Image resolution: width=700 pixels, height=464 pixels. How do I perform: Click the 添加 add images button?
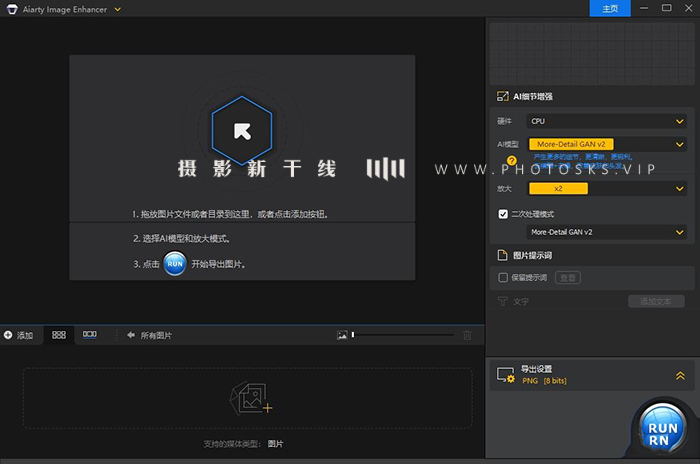(18, 335)
